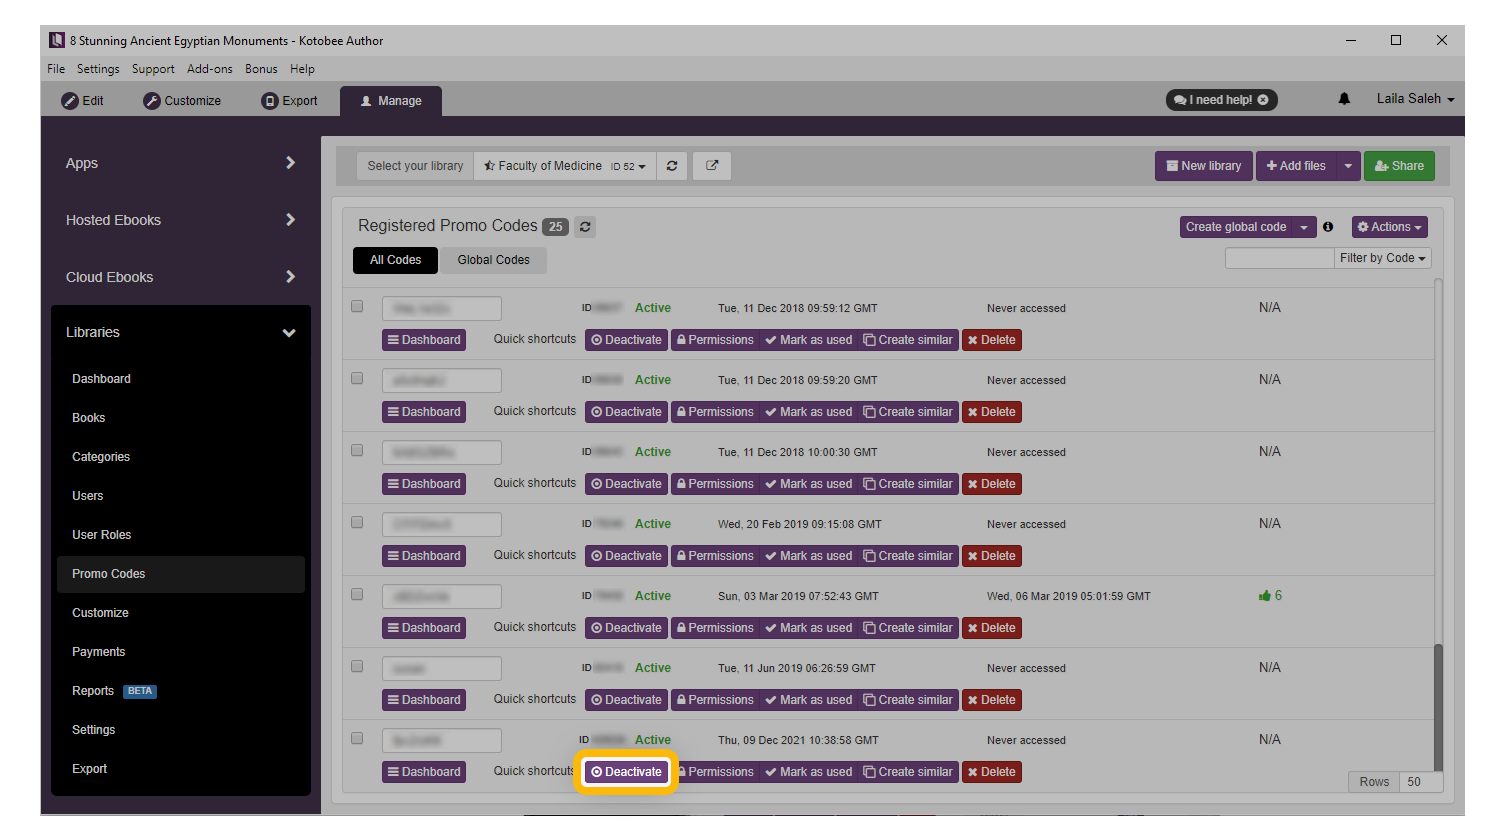1506x840 pixels.
Task: Expand the Hosted Ebooks section
Action: (180, 220)
